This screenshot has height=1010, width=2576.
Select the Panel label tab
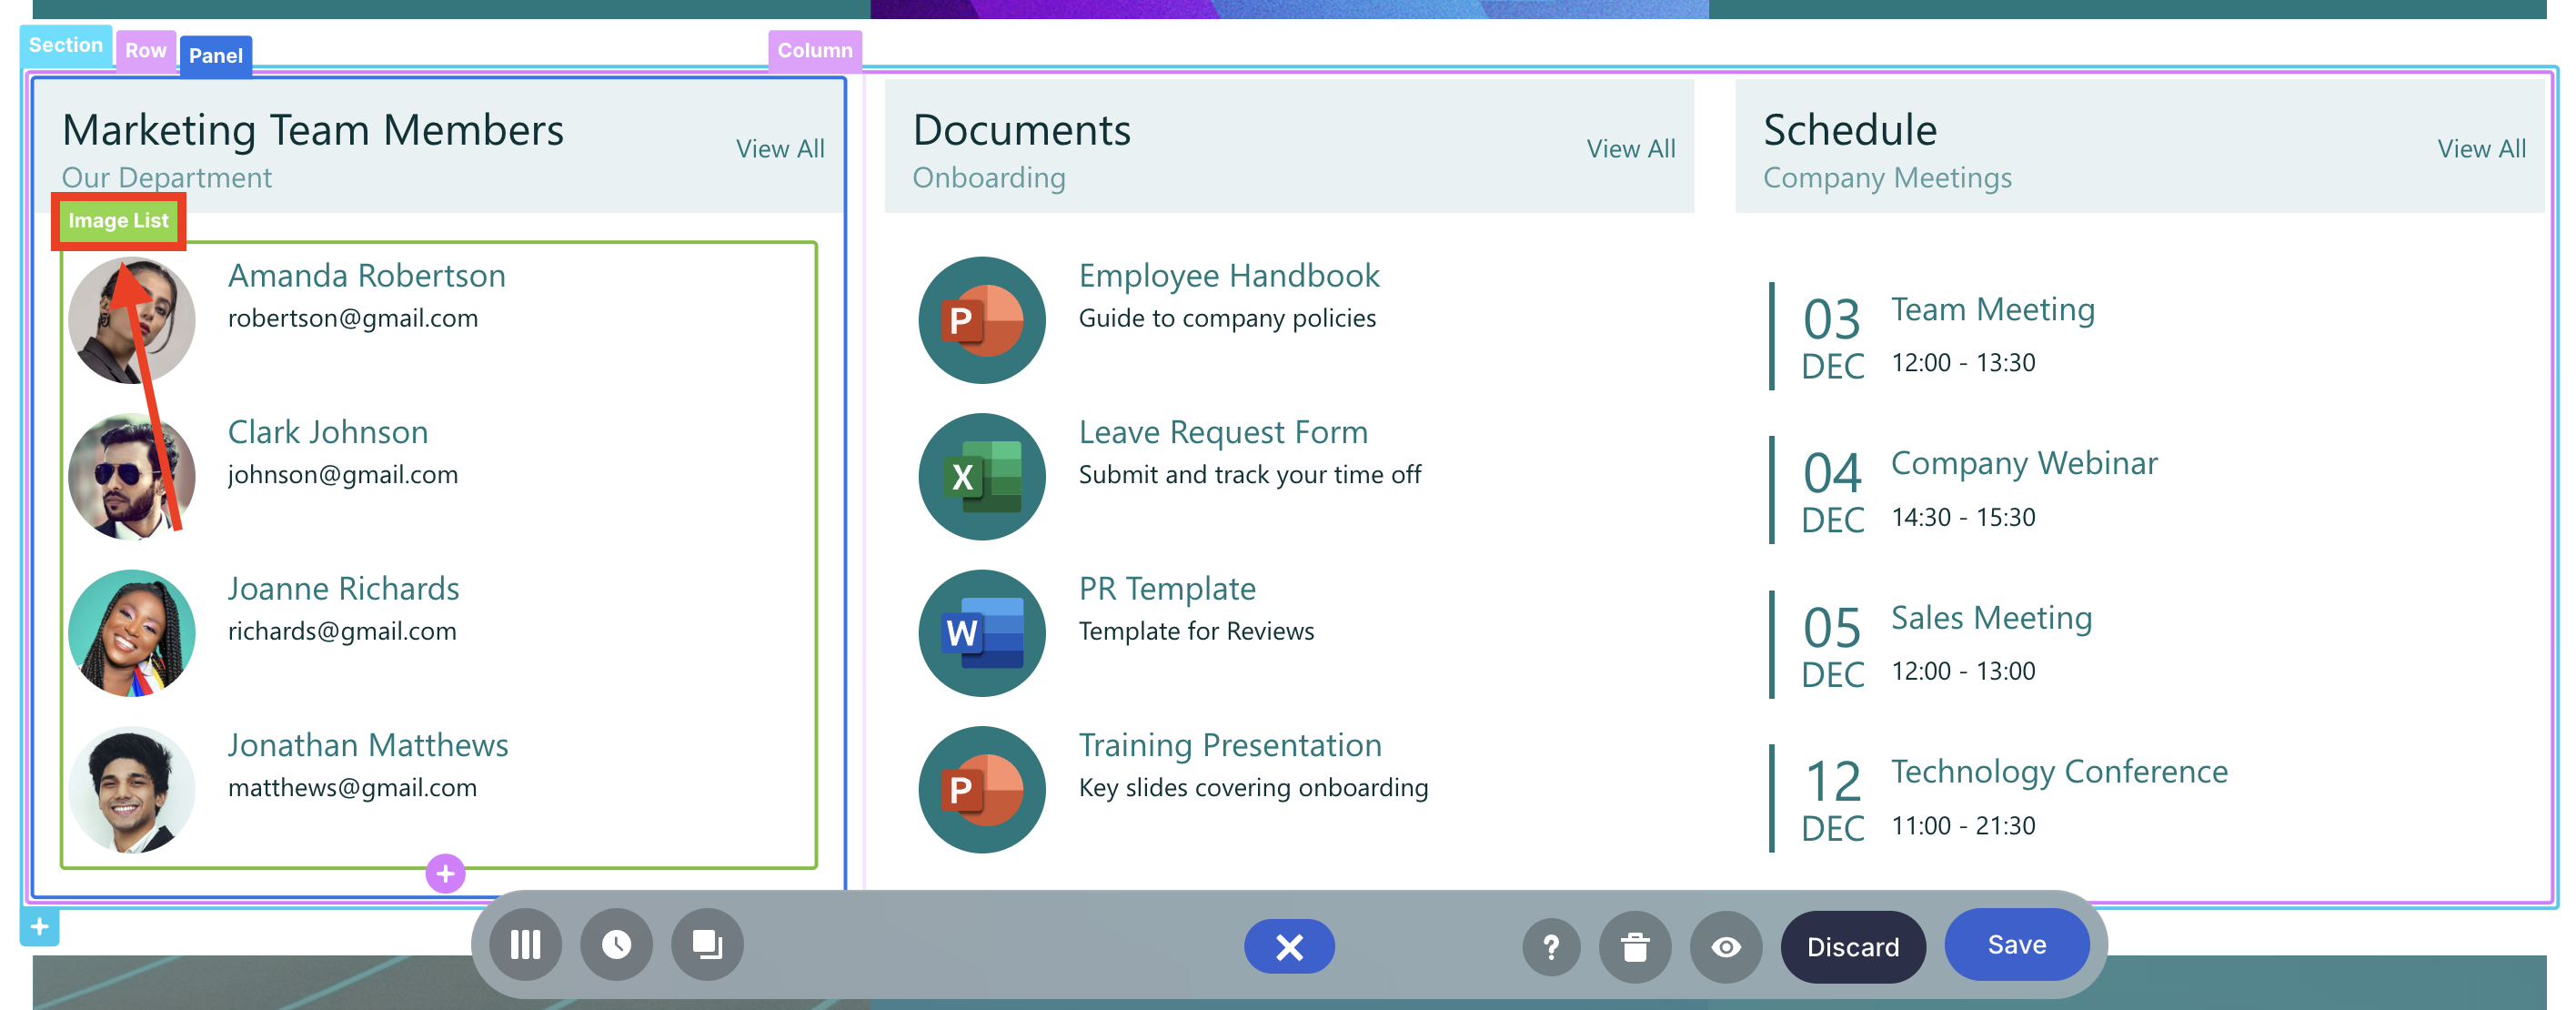pos(215,56)
